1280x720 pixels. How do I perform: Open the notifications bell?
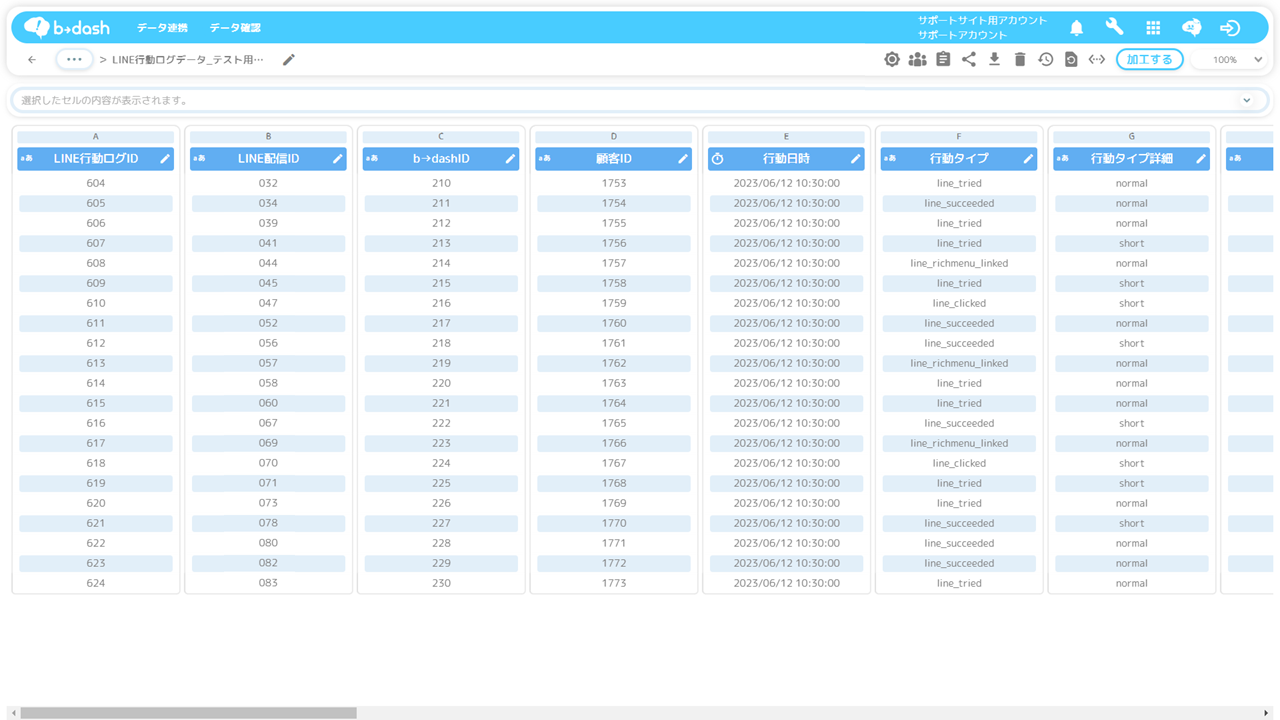[1076, 28]
